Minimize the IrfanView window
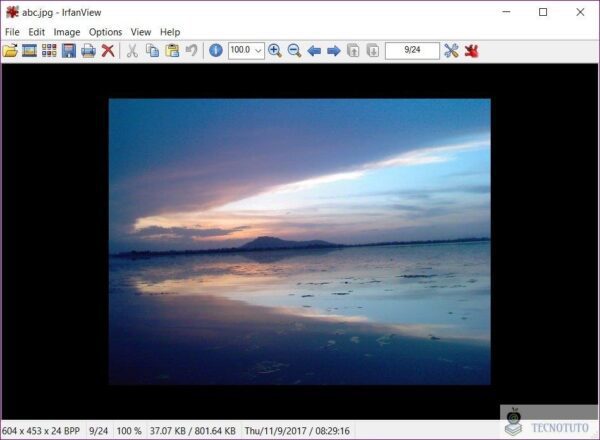This screenshot has width=600, height=440. click(x=506, y=12)
